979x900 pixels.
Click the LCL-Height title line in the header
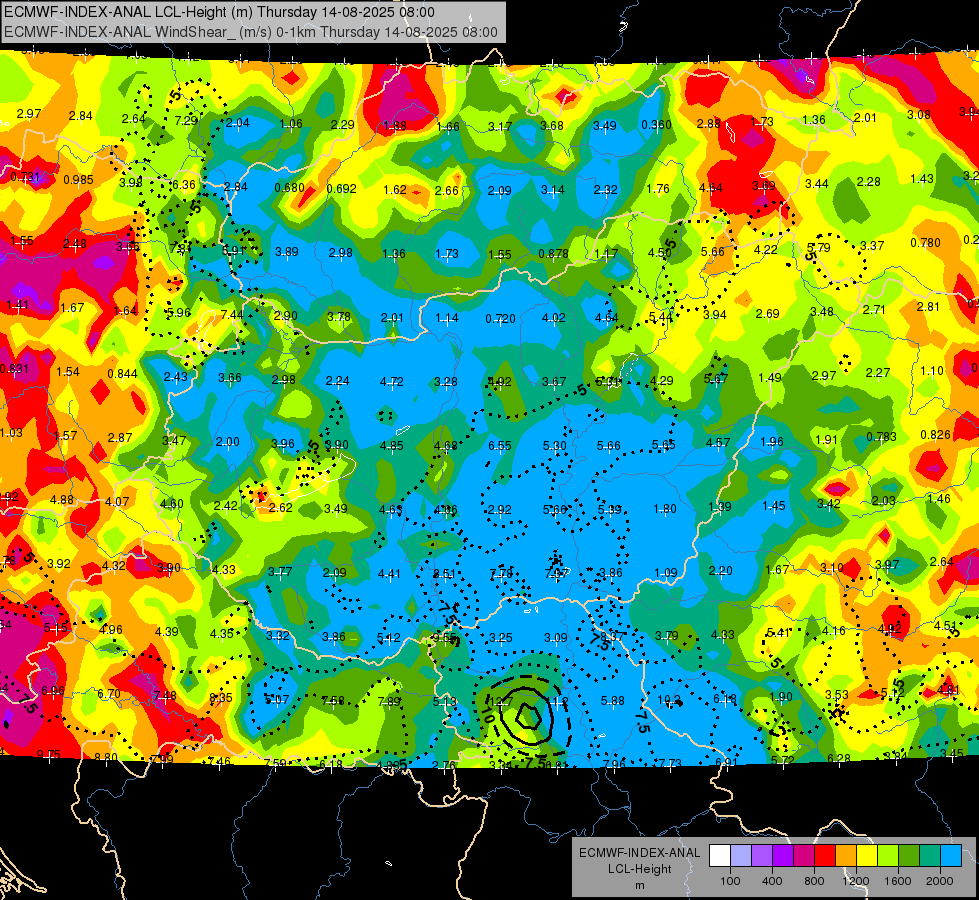[219, 12]
